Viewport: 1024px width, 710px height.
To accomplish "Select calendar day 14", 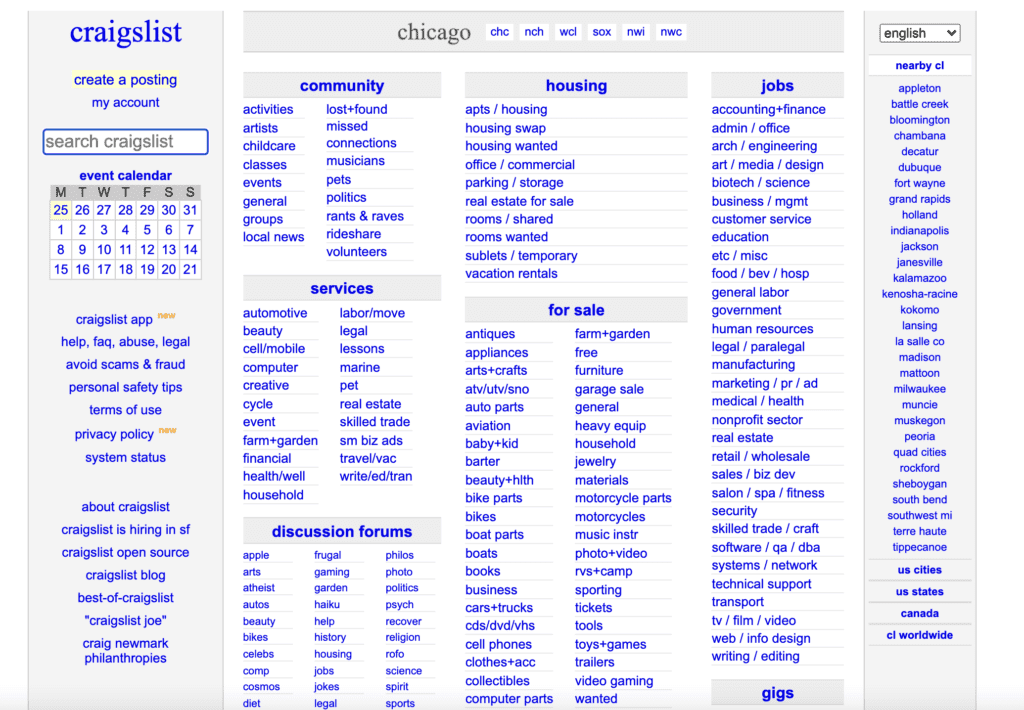I will click(190, 250).
